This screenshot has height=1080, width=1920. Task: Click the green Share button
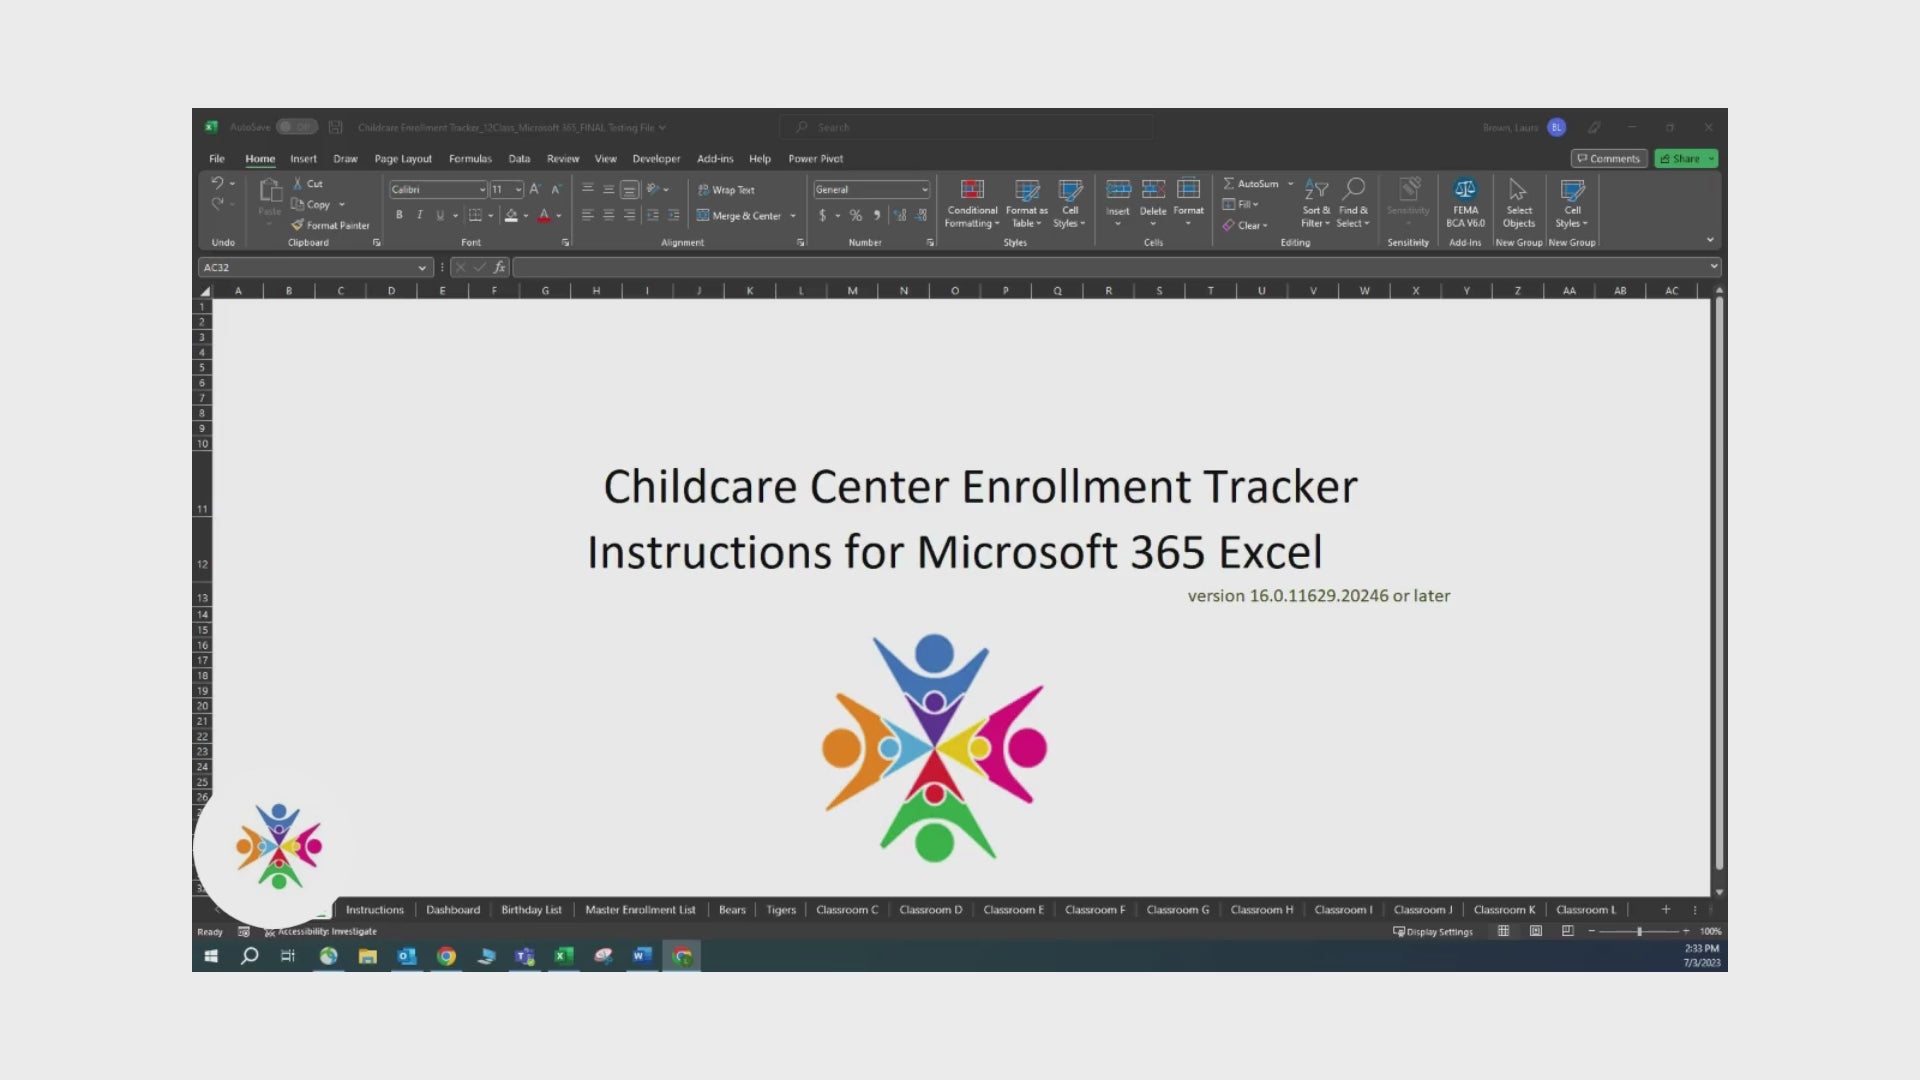pyautogui.click(x=1686, y=159)
